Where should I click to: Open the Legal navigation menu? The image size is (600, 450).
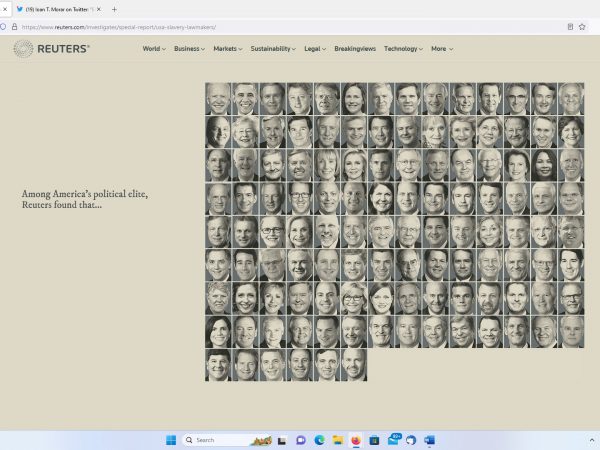click(315, 48)
